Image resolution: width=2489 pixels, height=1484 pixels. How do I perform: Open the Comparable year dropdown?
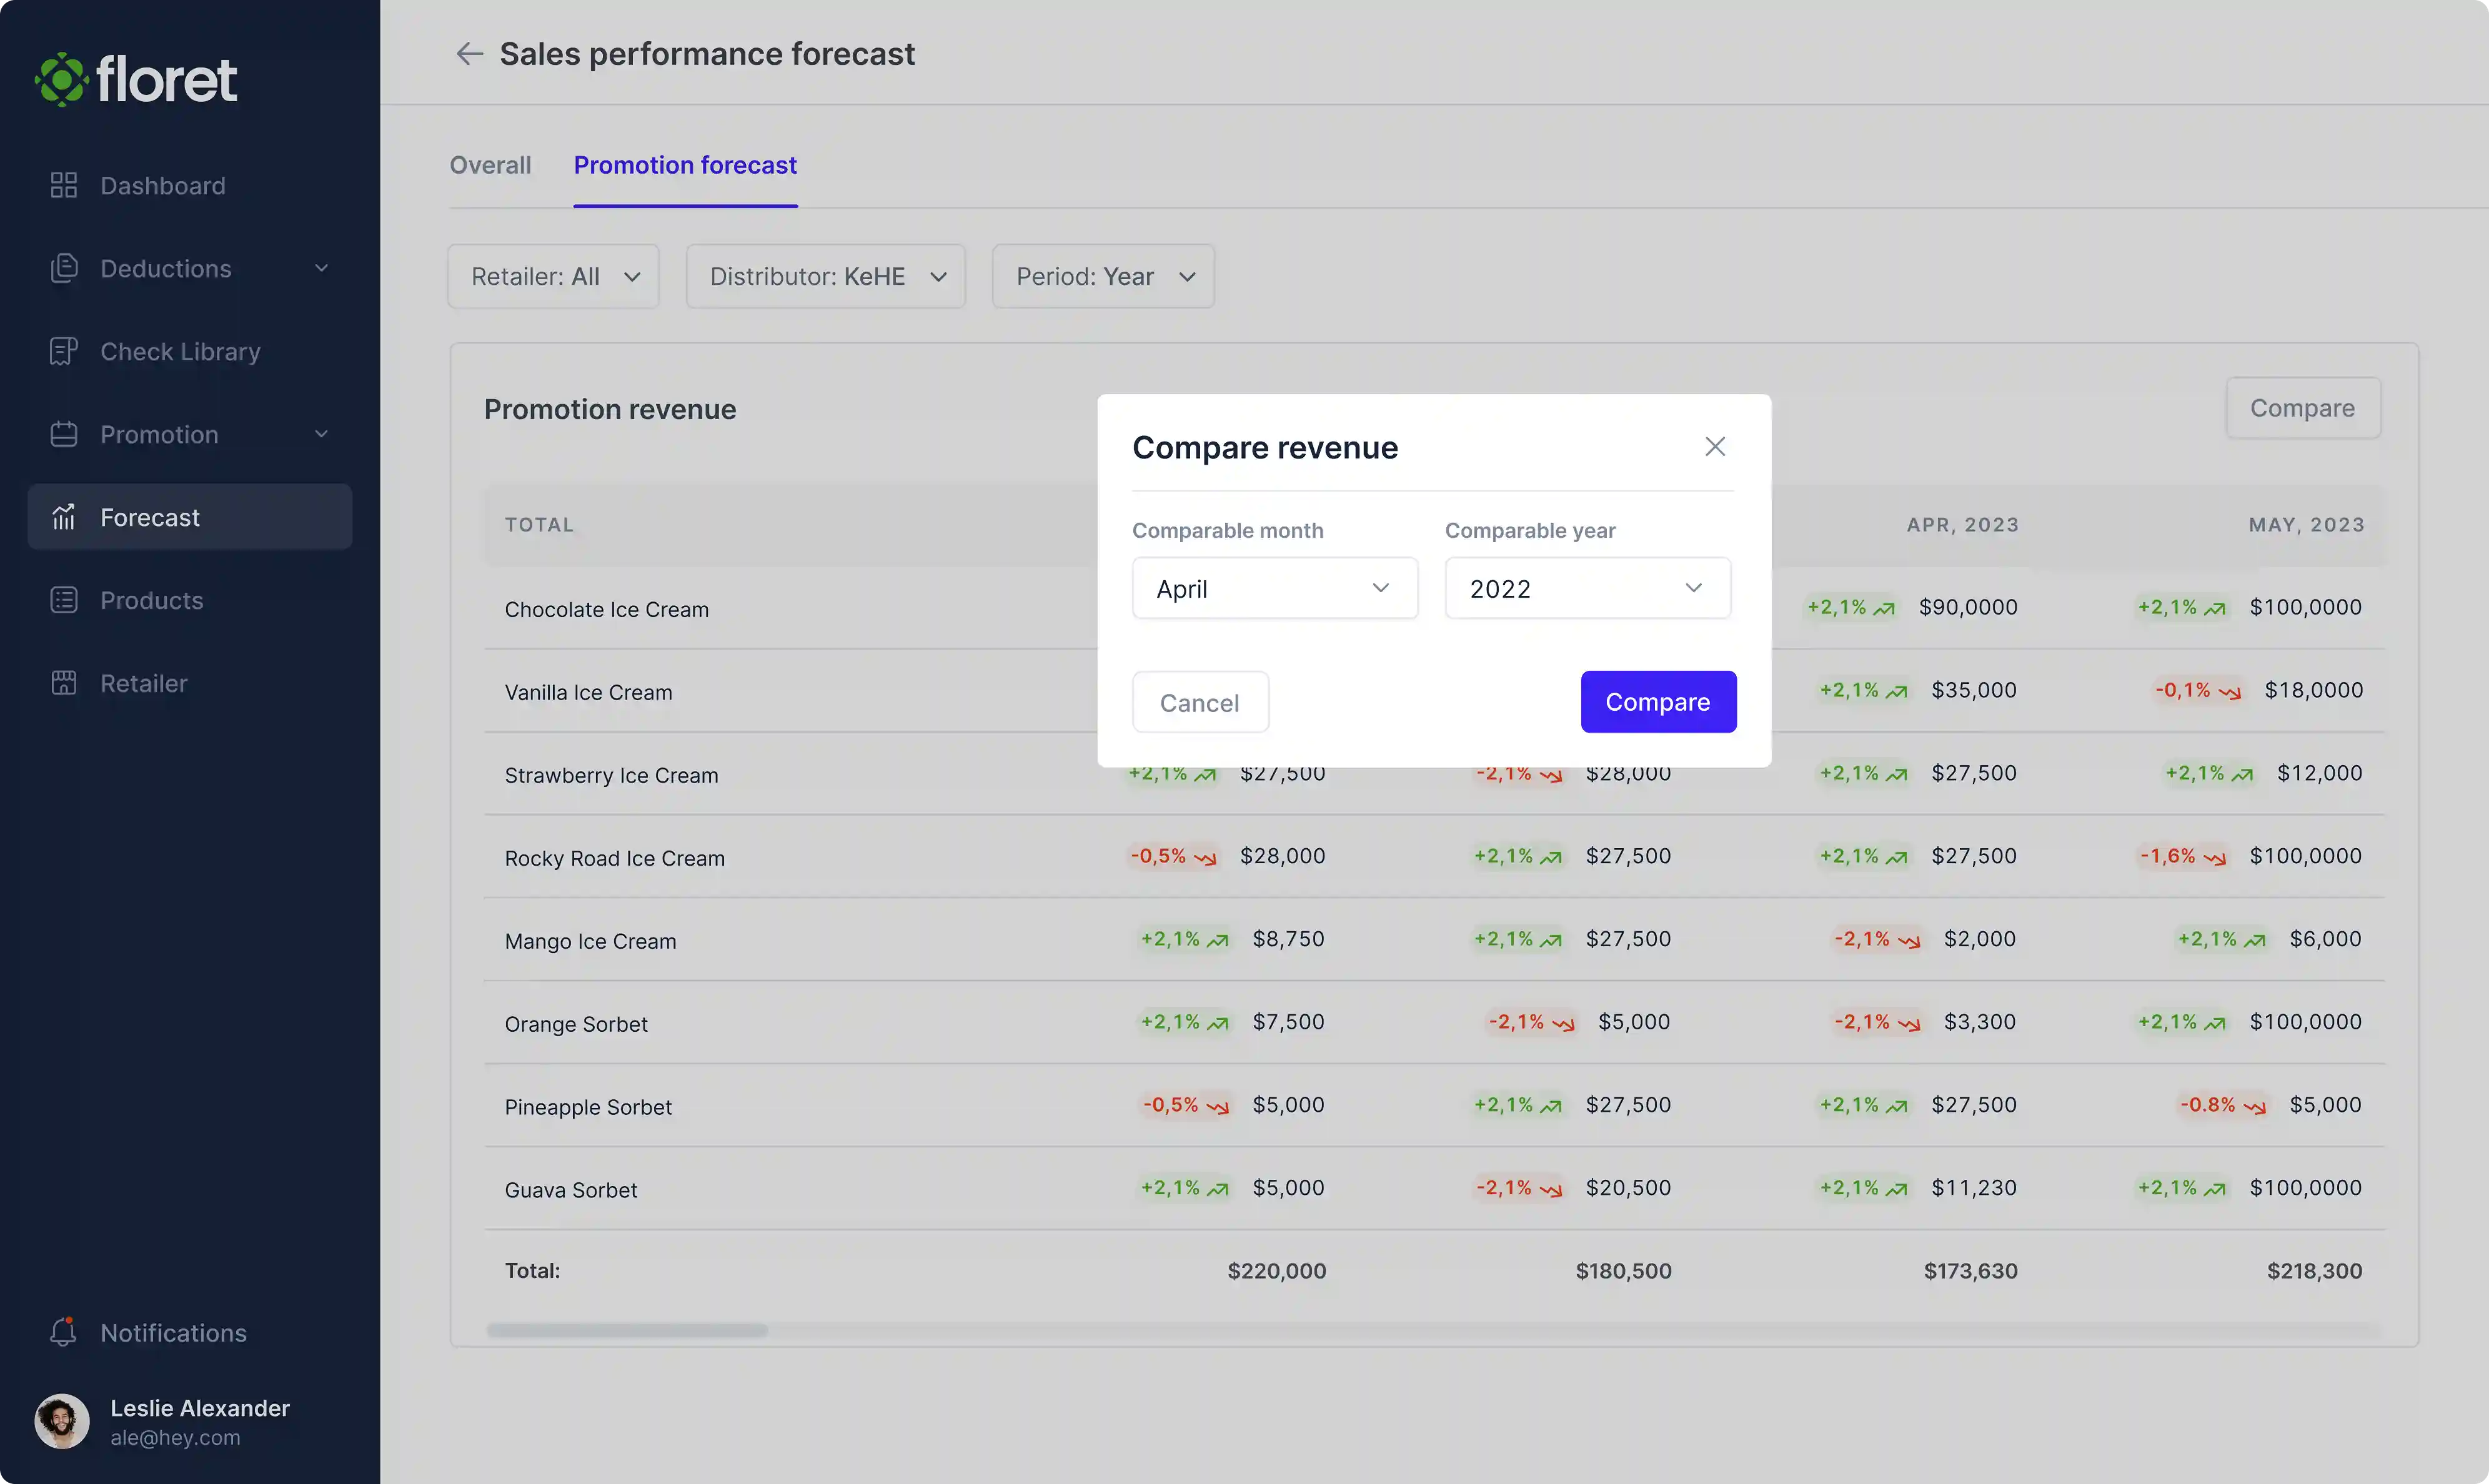point(1587,588)
